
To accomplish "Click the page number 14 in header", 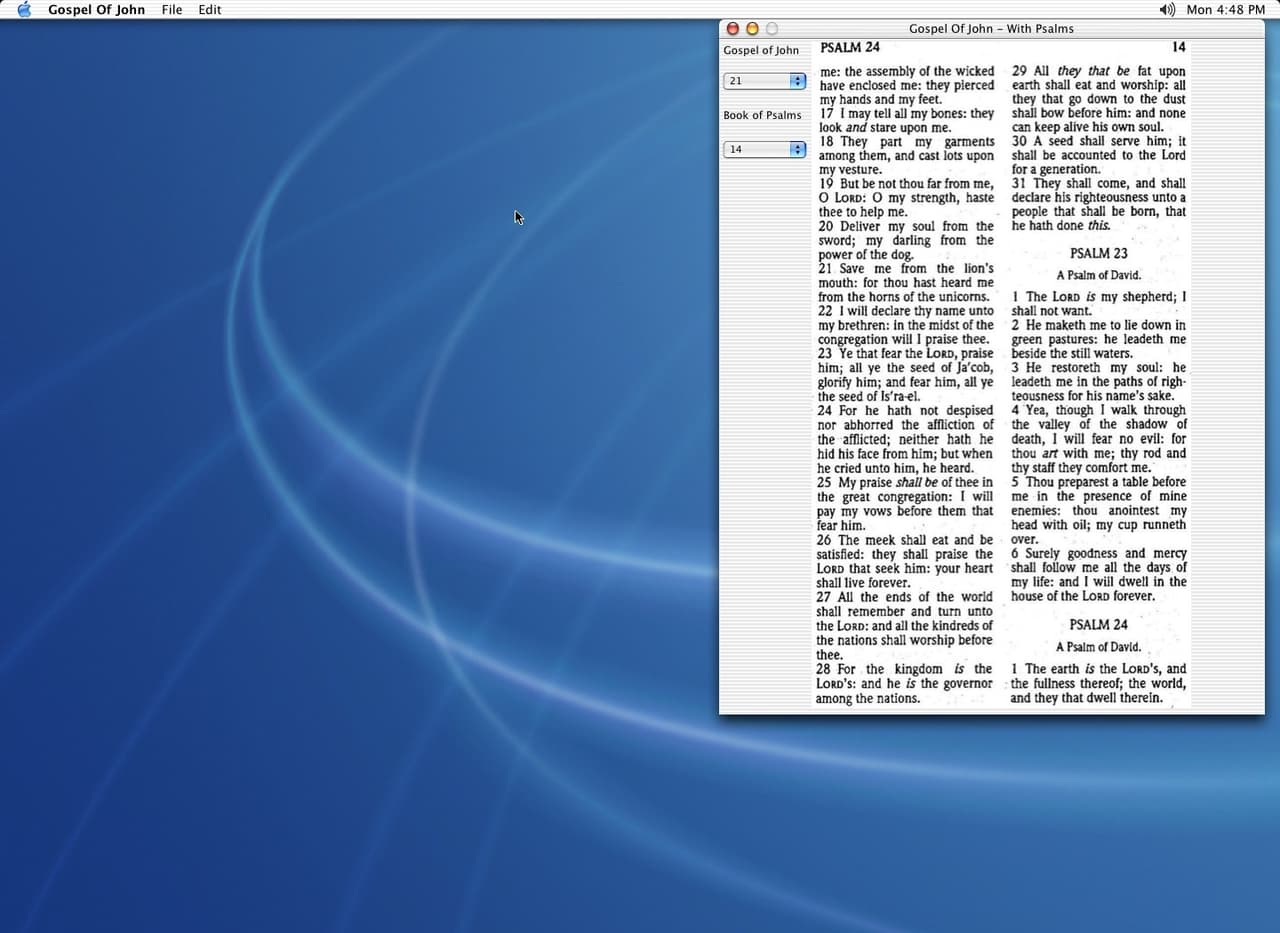I will pyautogui.click(x=1178, y=47).
